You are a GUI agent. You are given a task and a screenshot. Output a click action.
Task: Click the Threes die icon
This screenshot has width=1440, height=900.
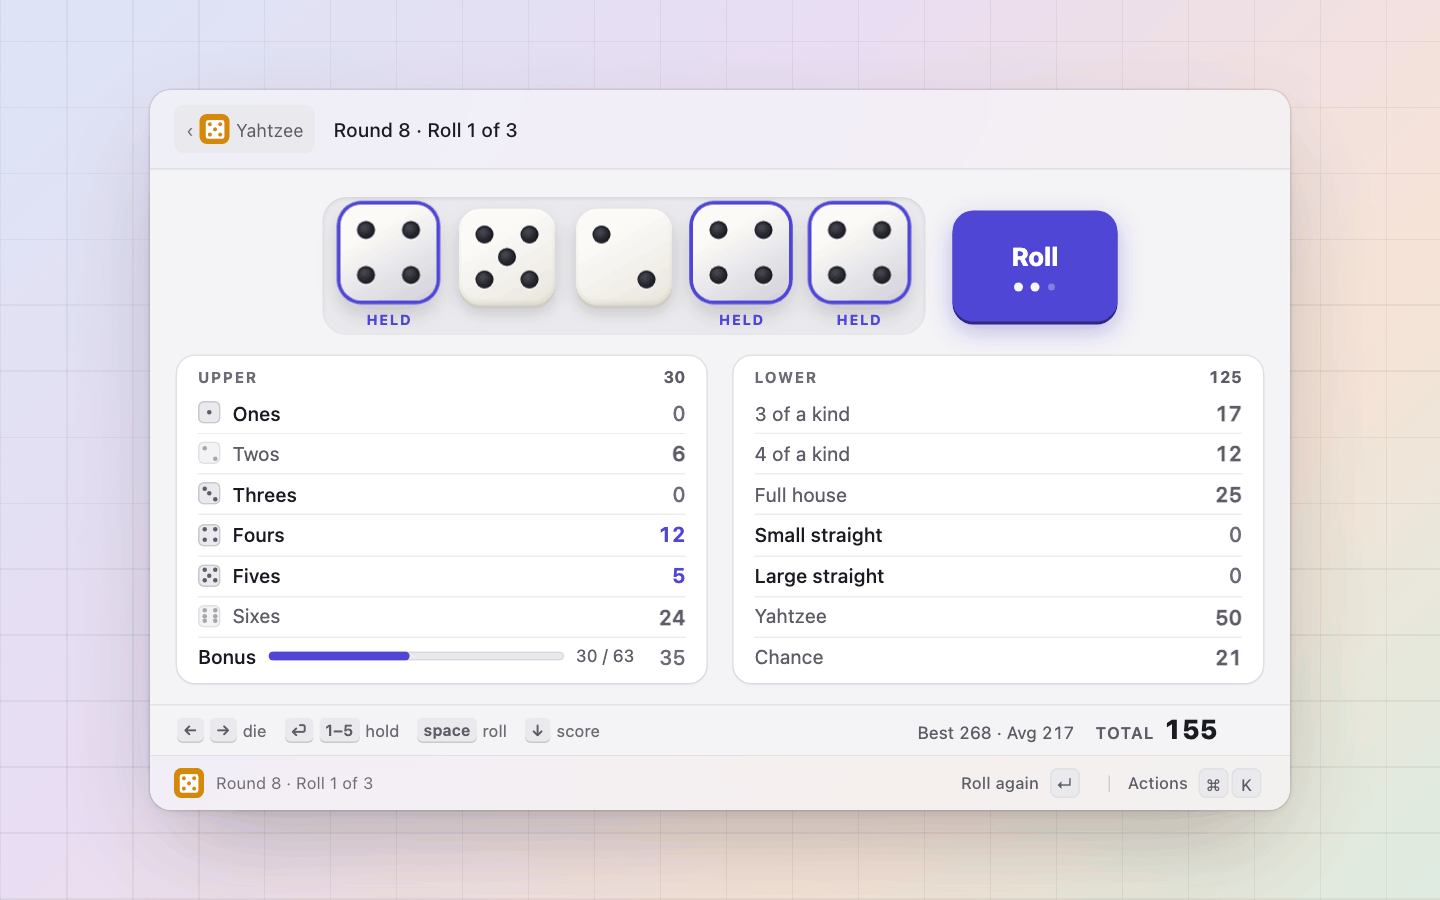pyautogui.click(x=209, y=494)
